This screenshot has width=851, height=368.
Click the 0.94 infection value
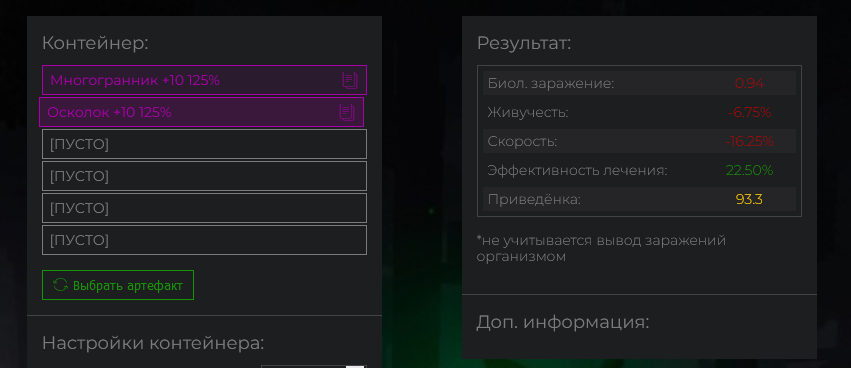pos(749,84)
